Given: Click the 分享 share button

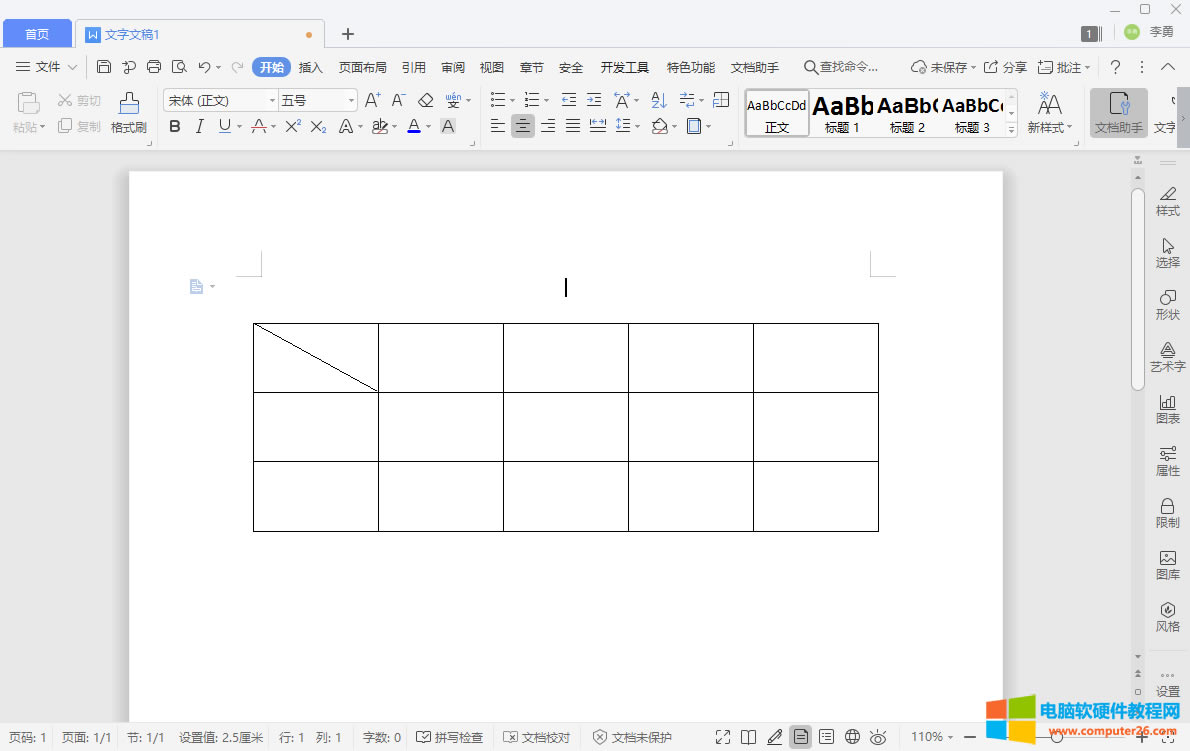Looking at the screenshot, I should point(1005,67).
